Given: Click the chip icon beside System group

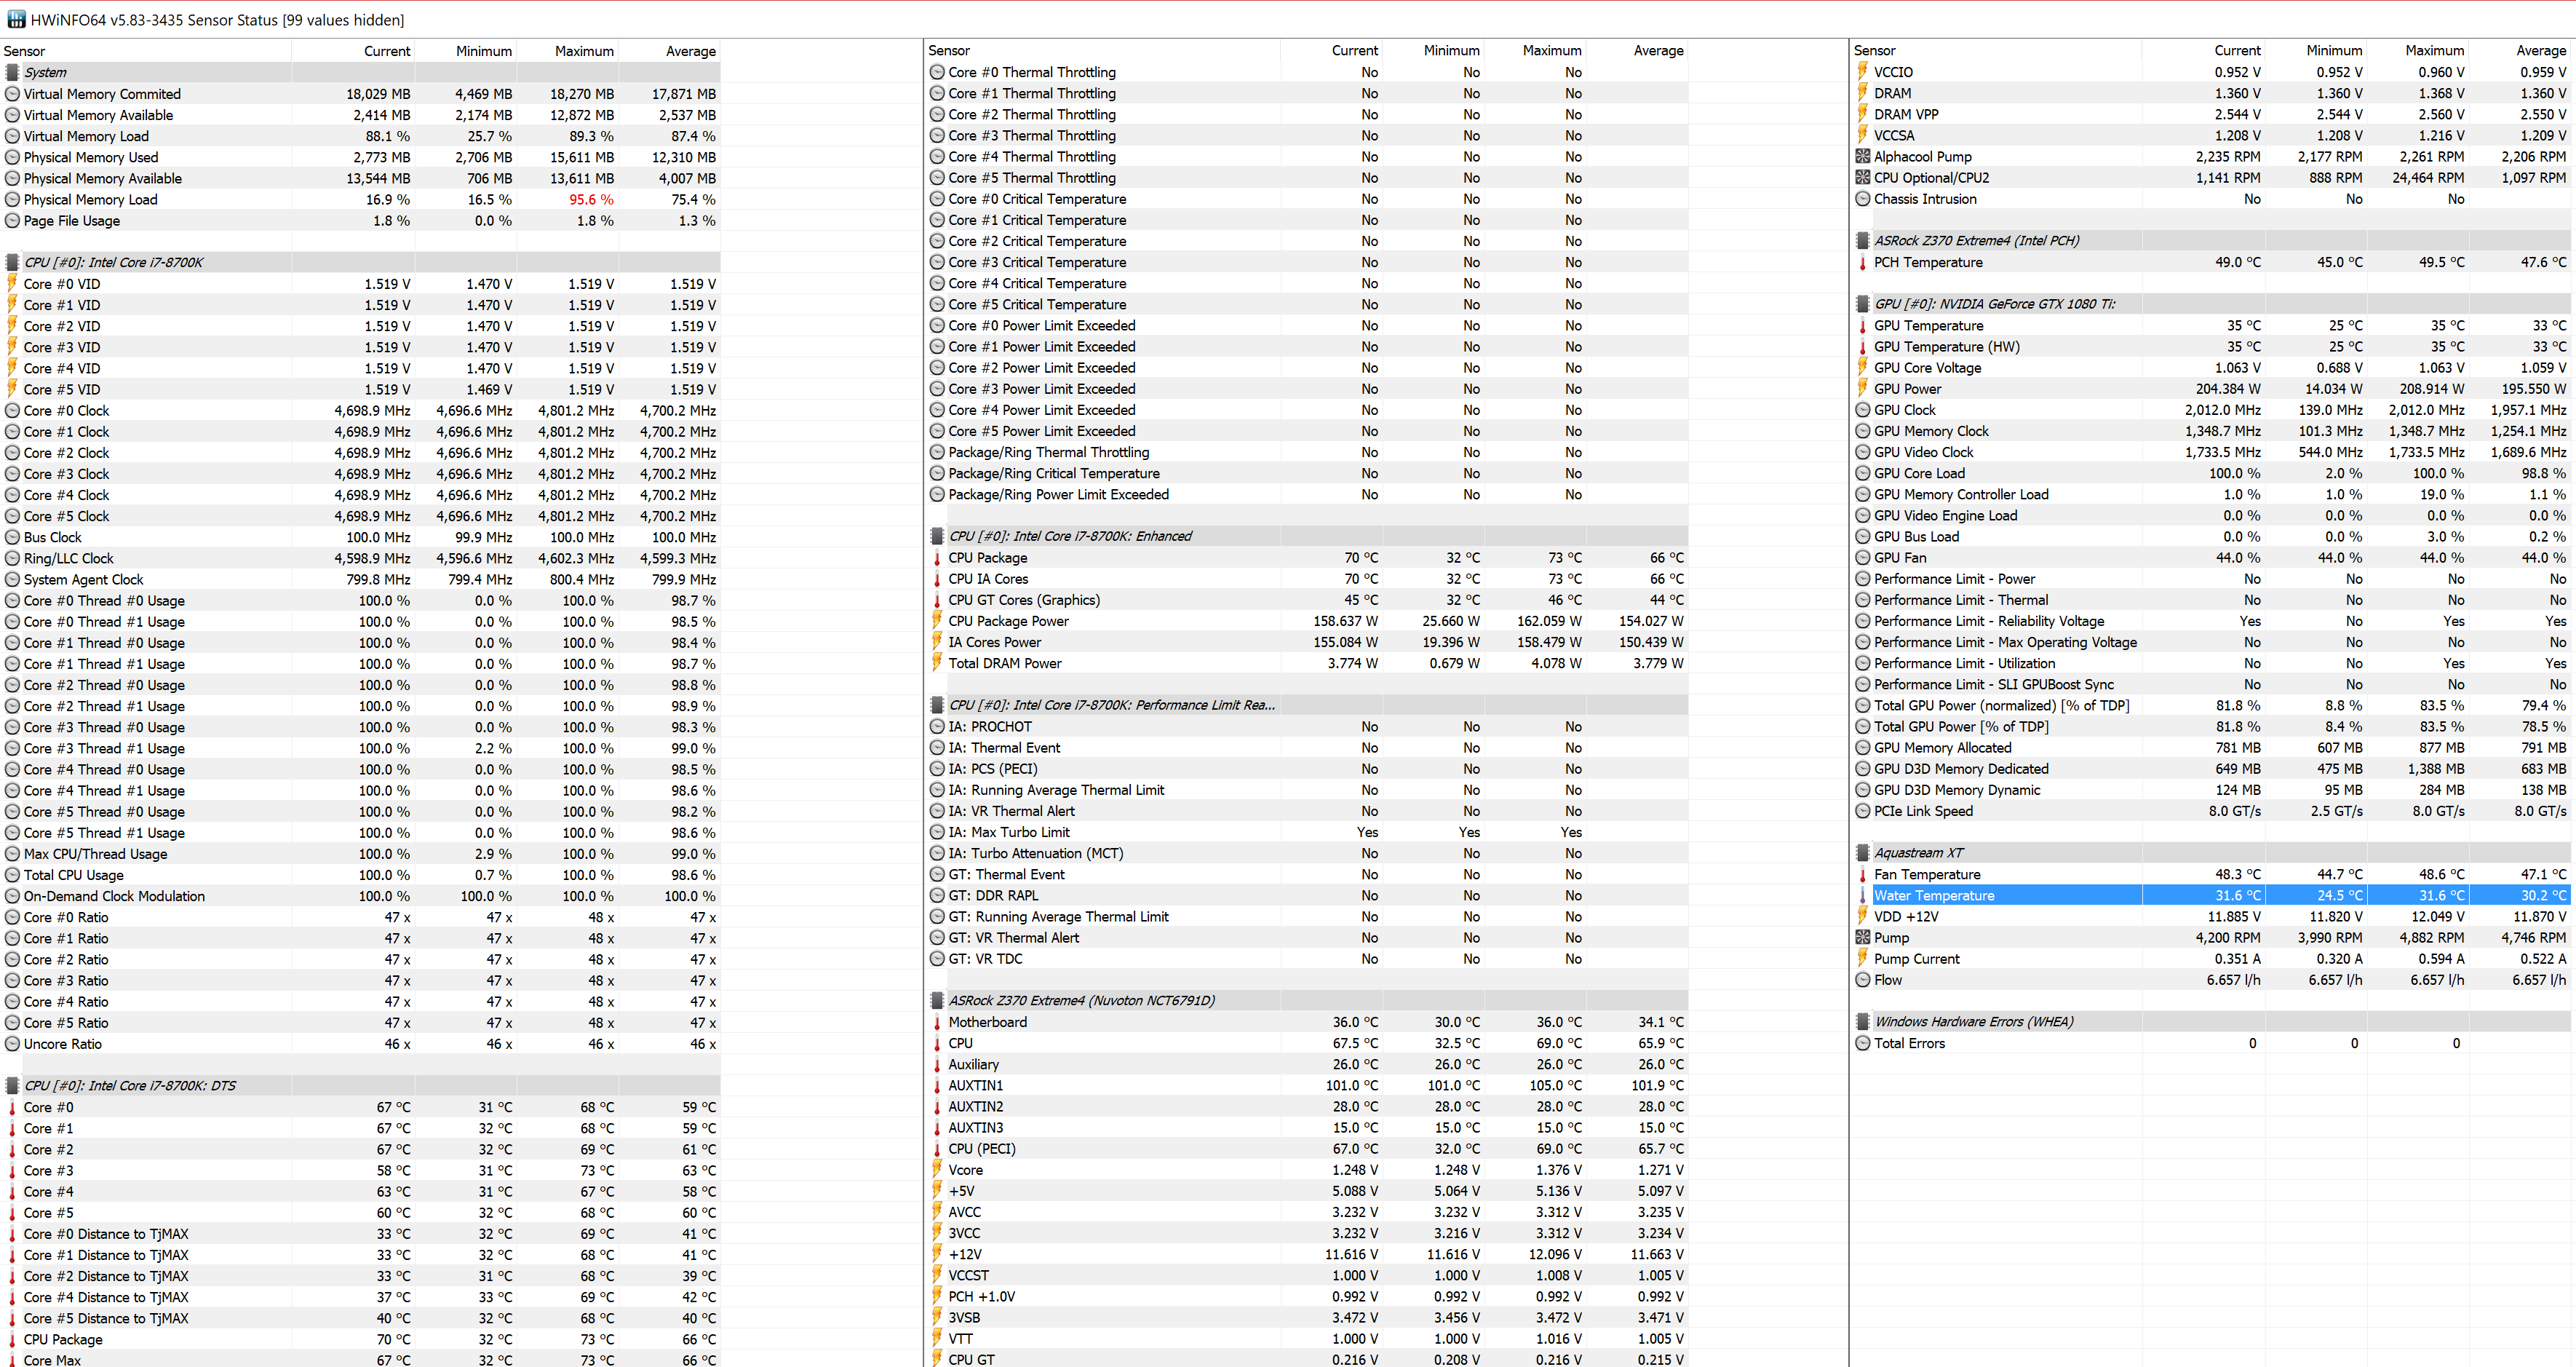Looking at the screenshot, I should [12, 72].
